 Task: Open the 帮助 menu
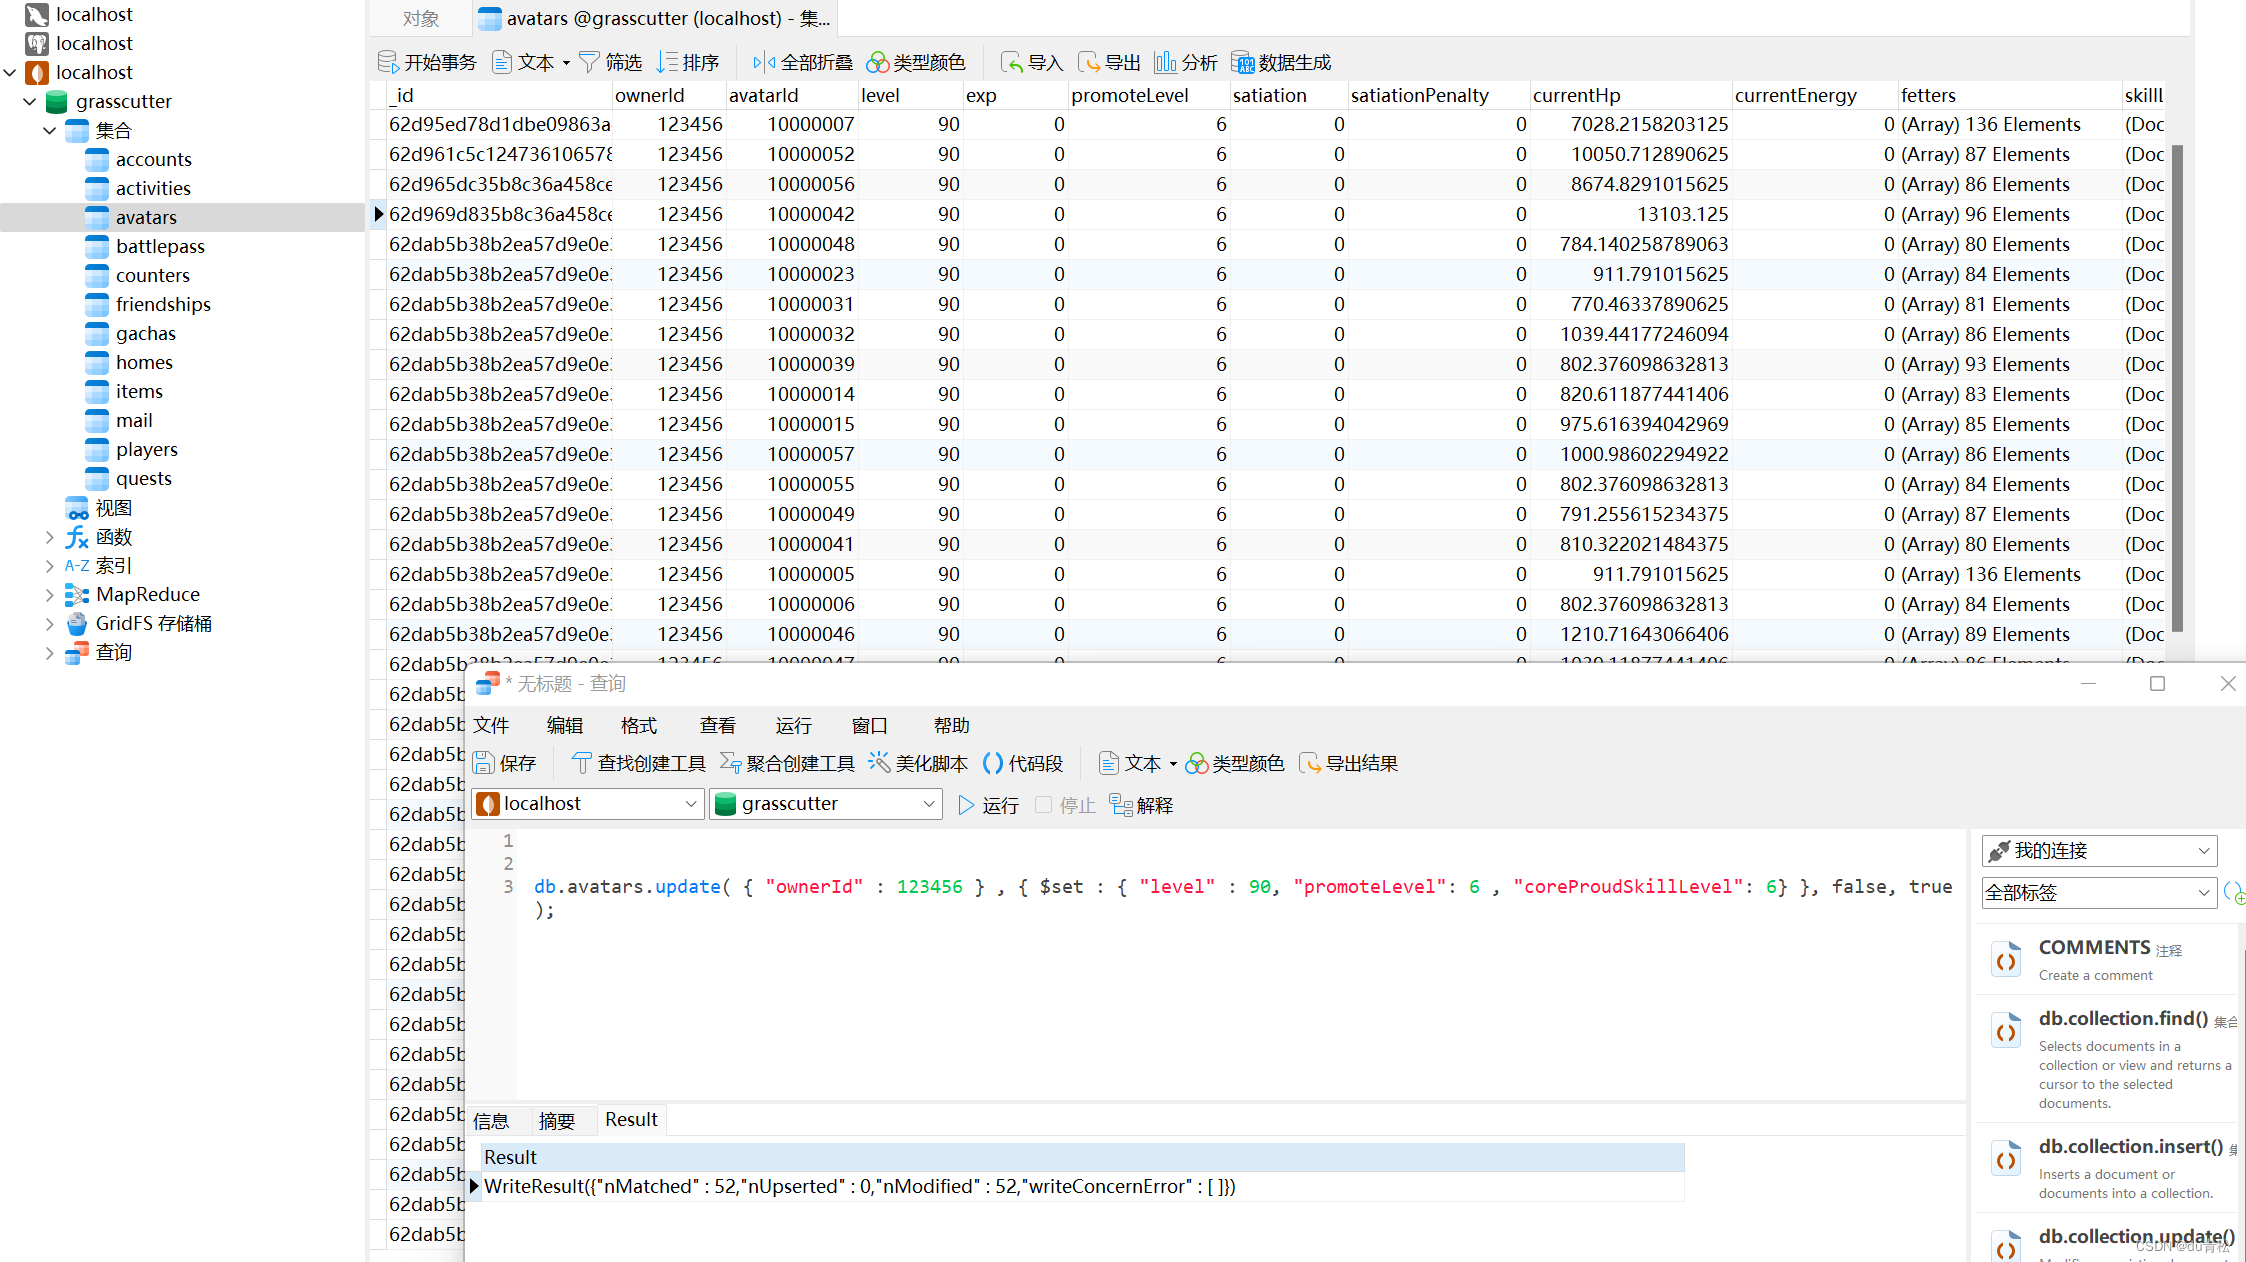click(x=952, y=725)
